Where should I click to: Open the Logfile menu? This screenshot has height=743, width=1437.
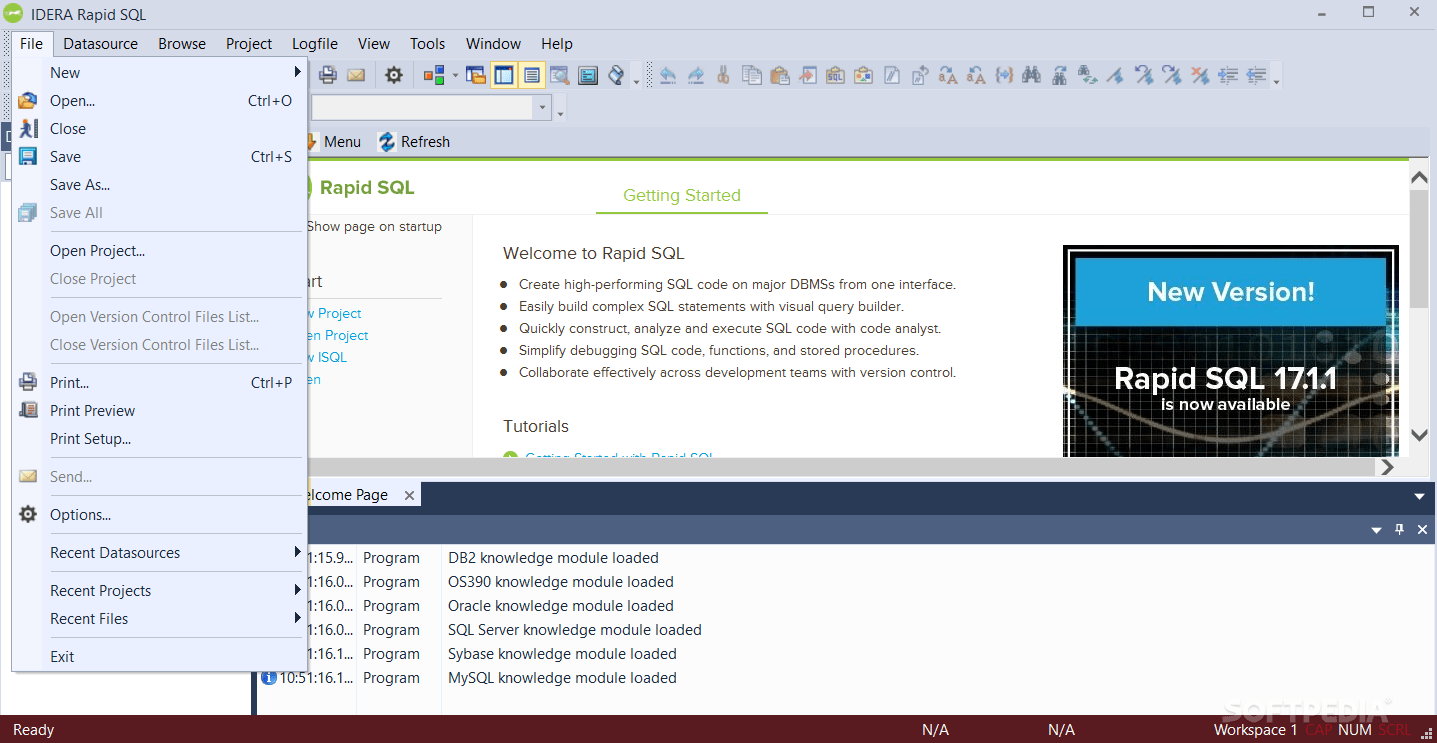[x=315, y=43]
